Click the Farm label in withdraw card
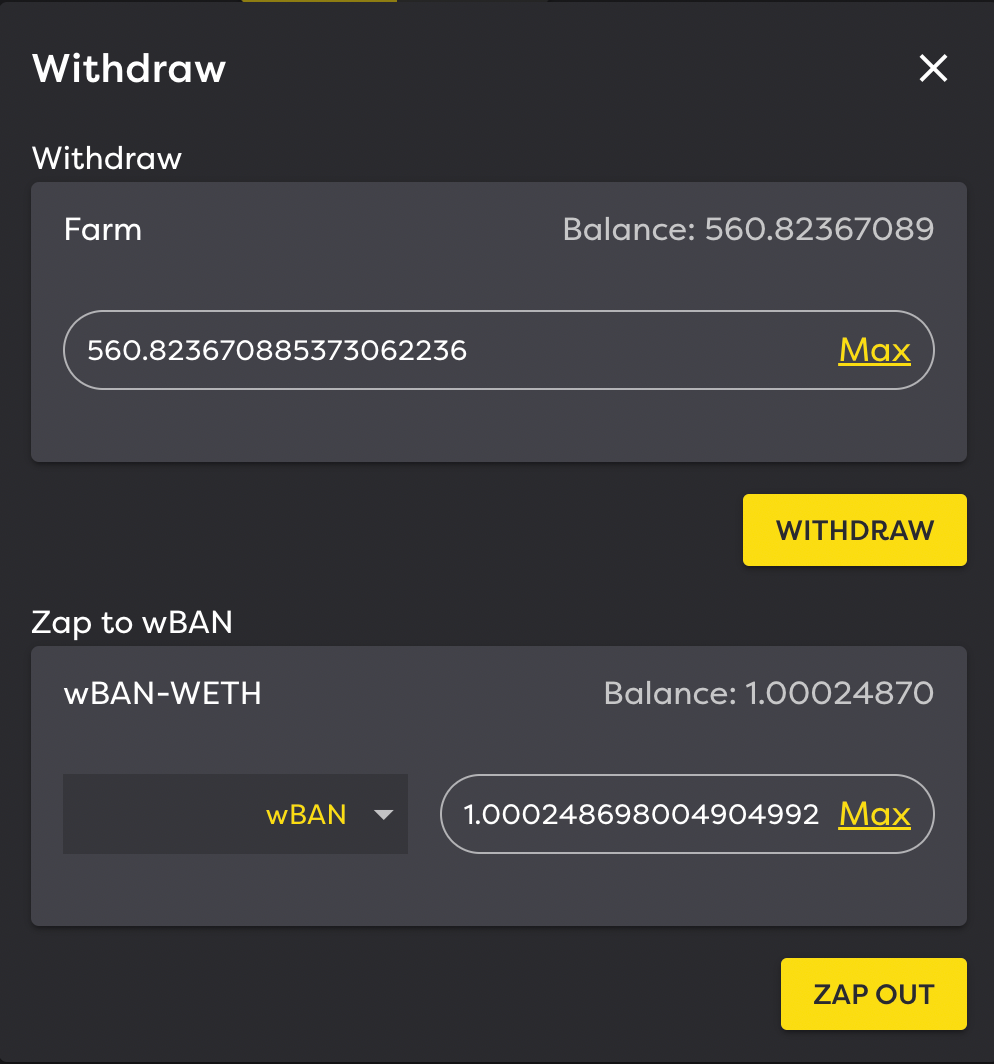 103,229
